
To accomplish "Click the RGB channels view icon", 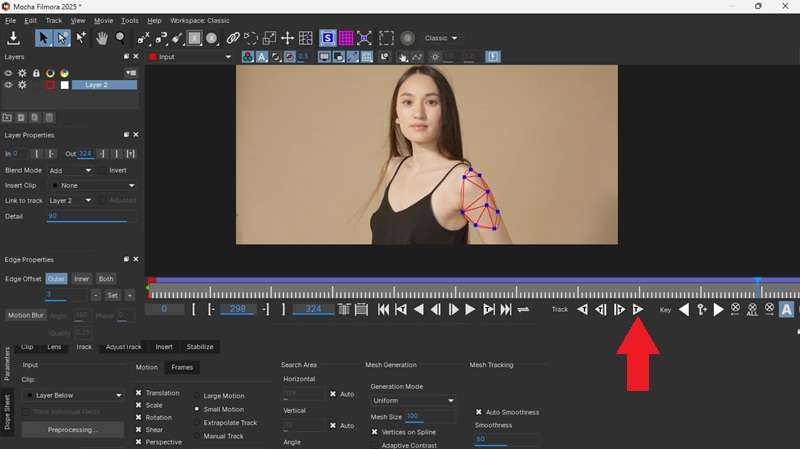I will (x=247, y=57).
